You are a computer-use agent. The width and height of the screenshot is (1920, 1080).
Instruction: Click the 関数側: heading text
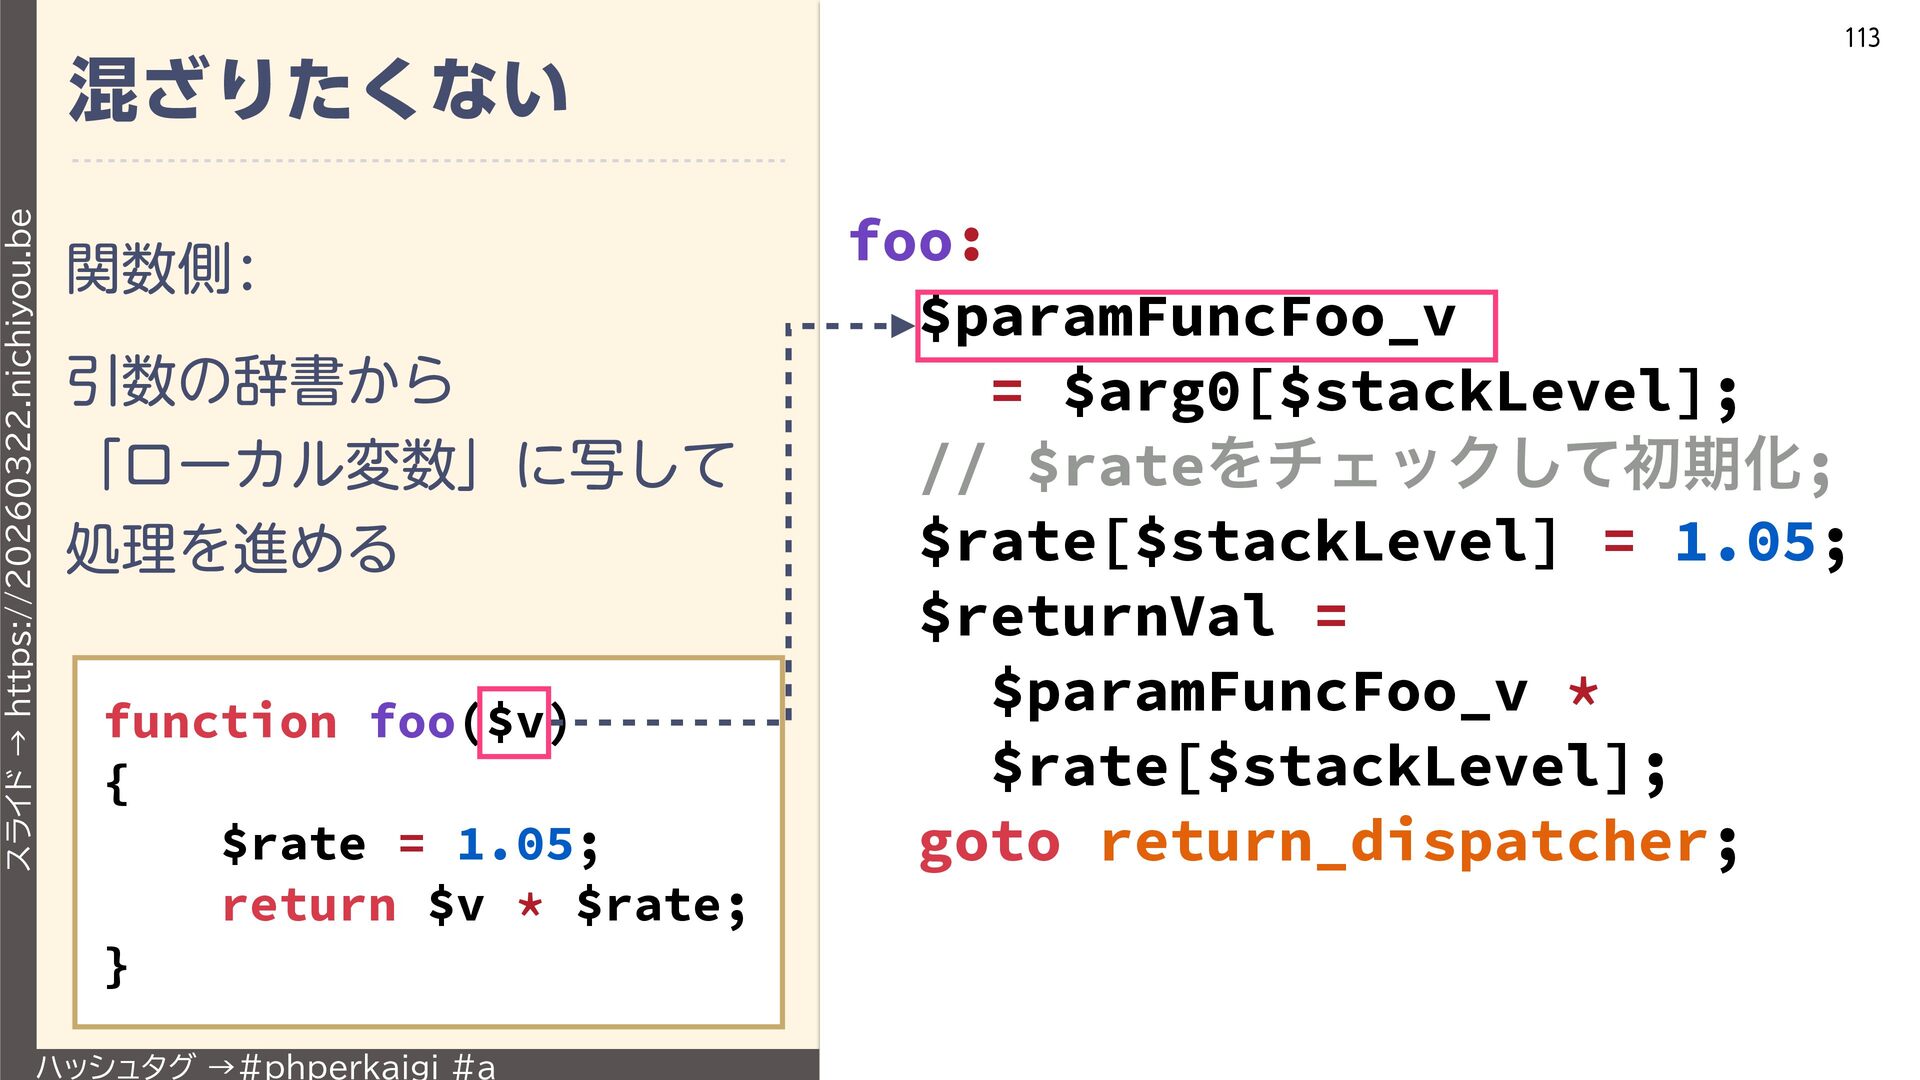pyautogui.click(x=160, y=270)
